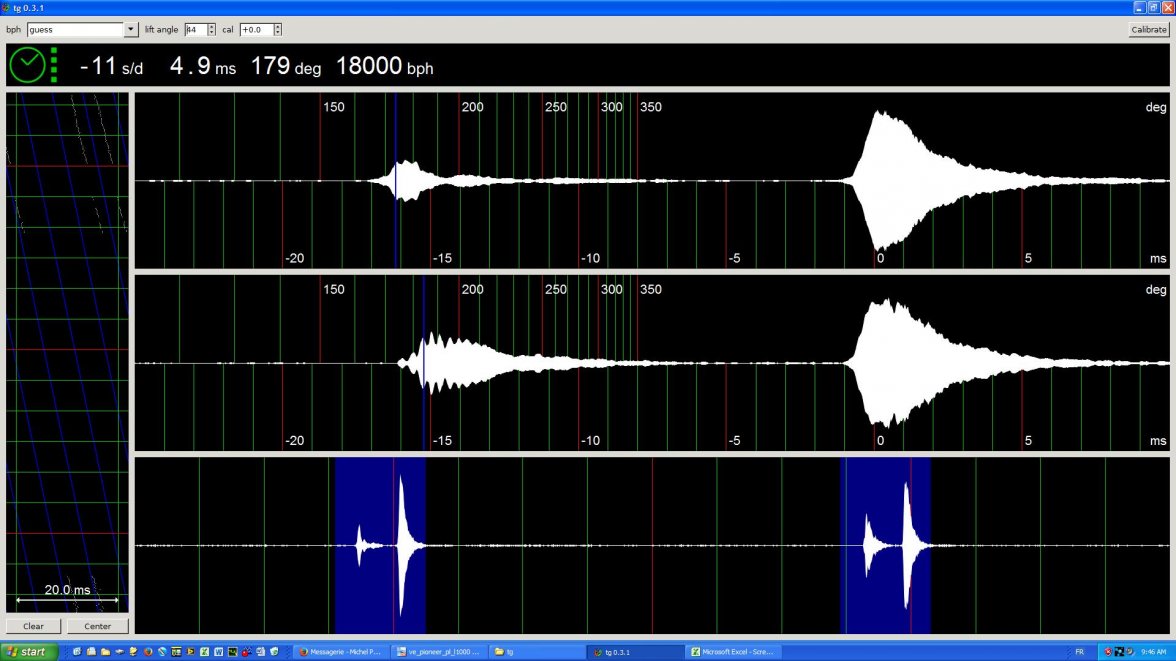Open the folder icon in quick launch

pos(105,652)
